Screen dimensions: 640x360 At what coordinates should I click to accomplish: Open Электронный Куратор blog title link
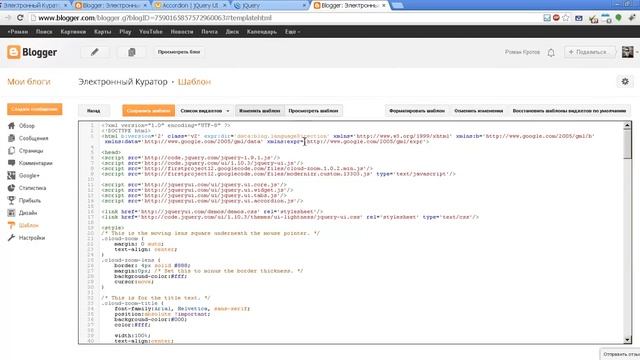tap(123, 82)
